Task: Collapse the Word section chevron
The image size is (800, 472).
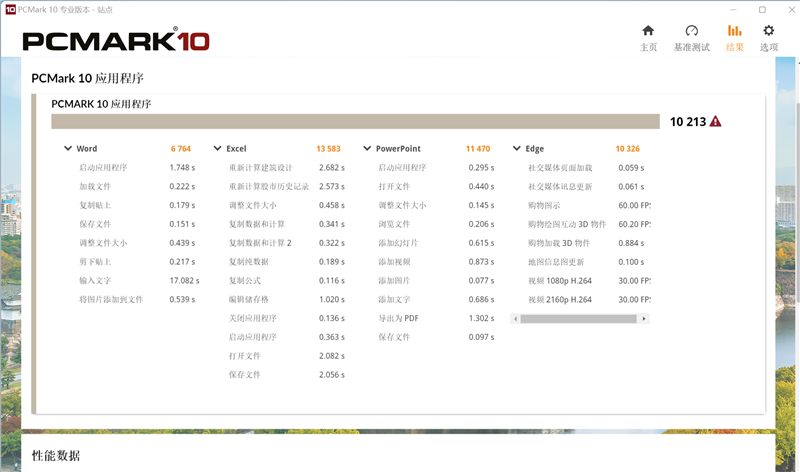Action: [x=68, y=148]
